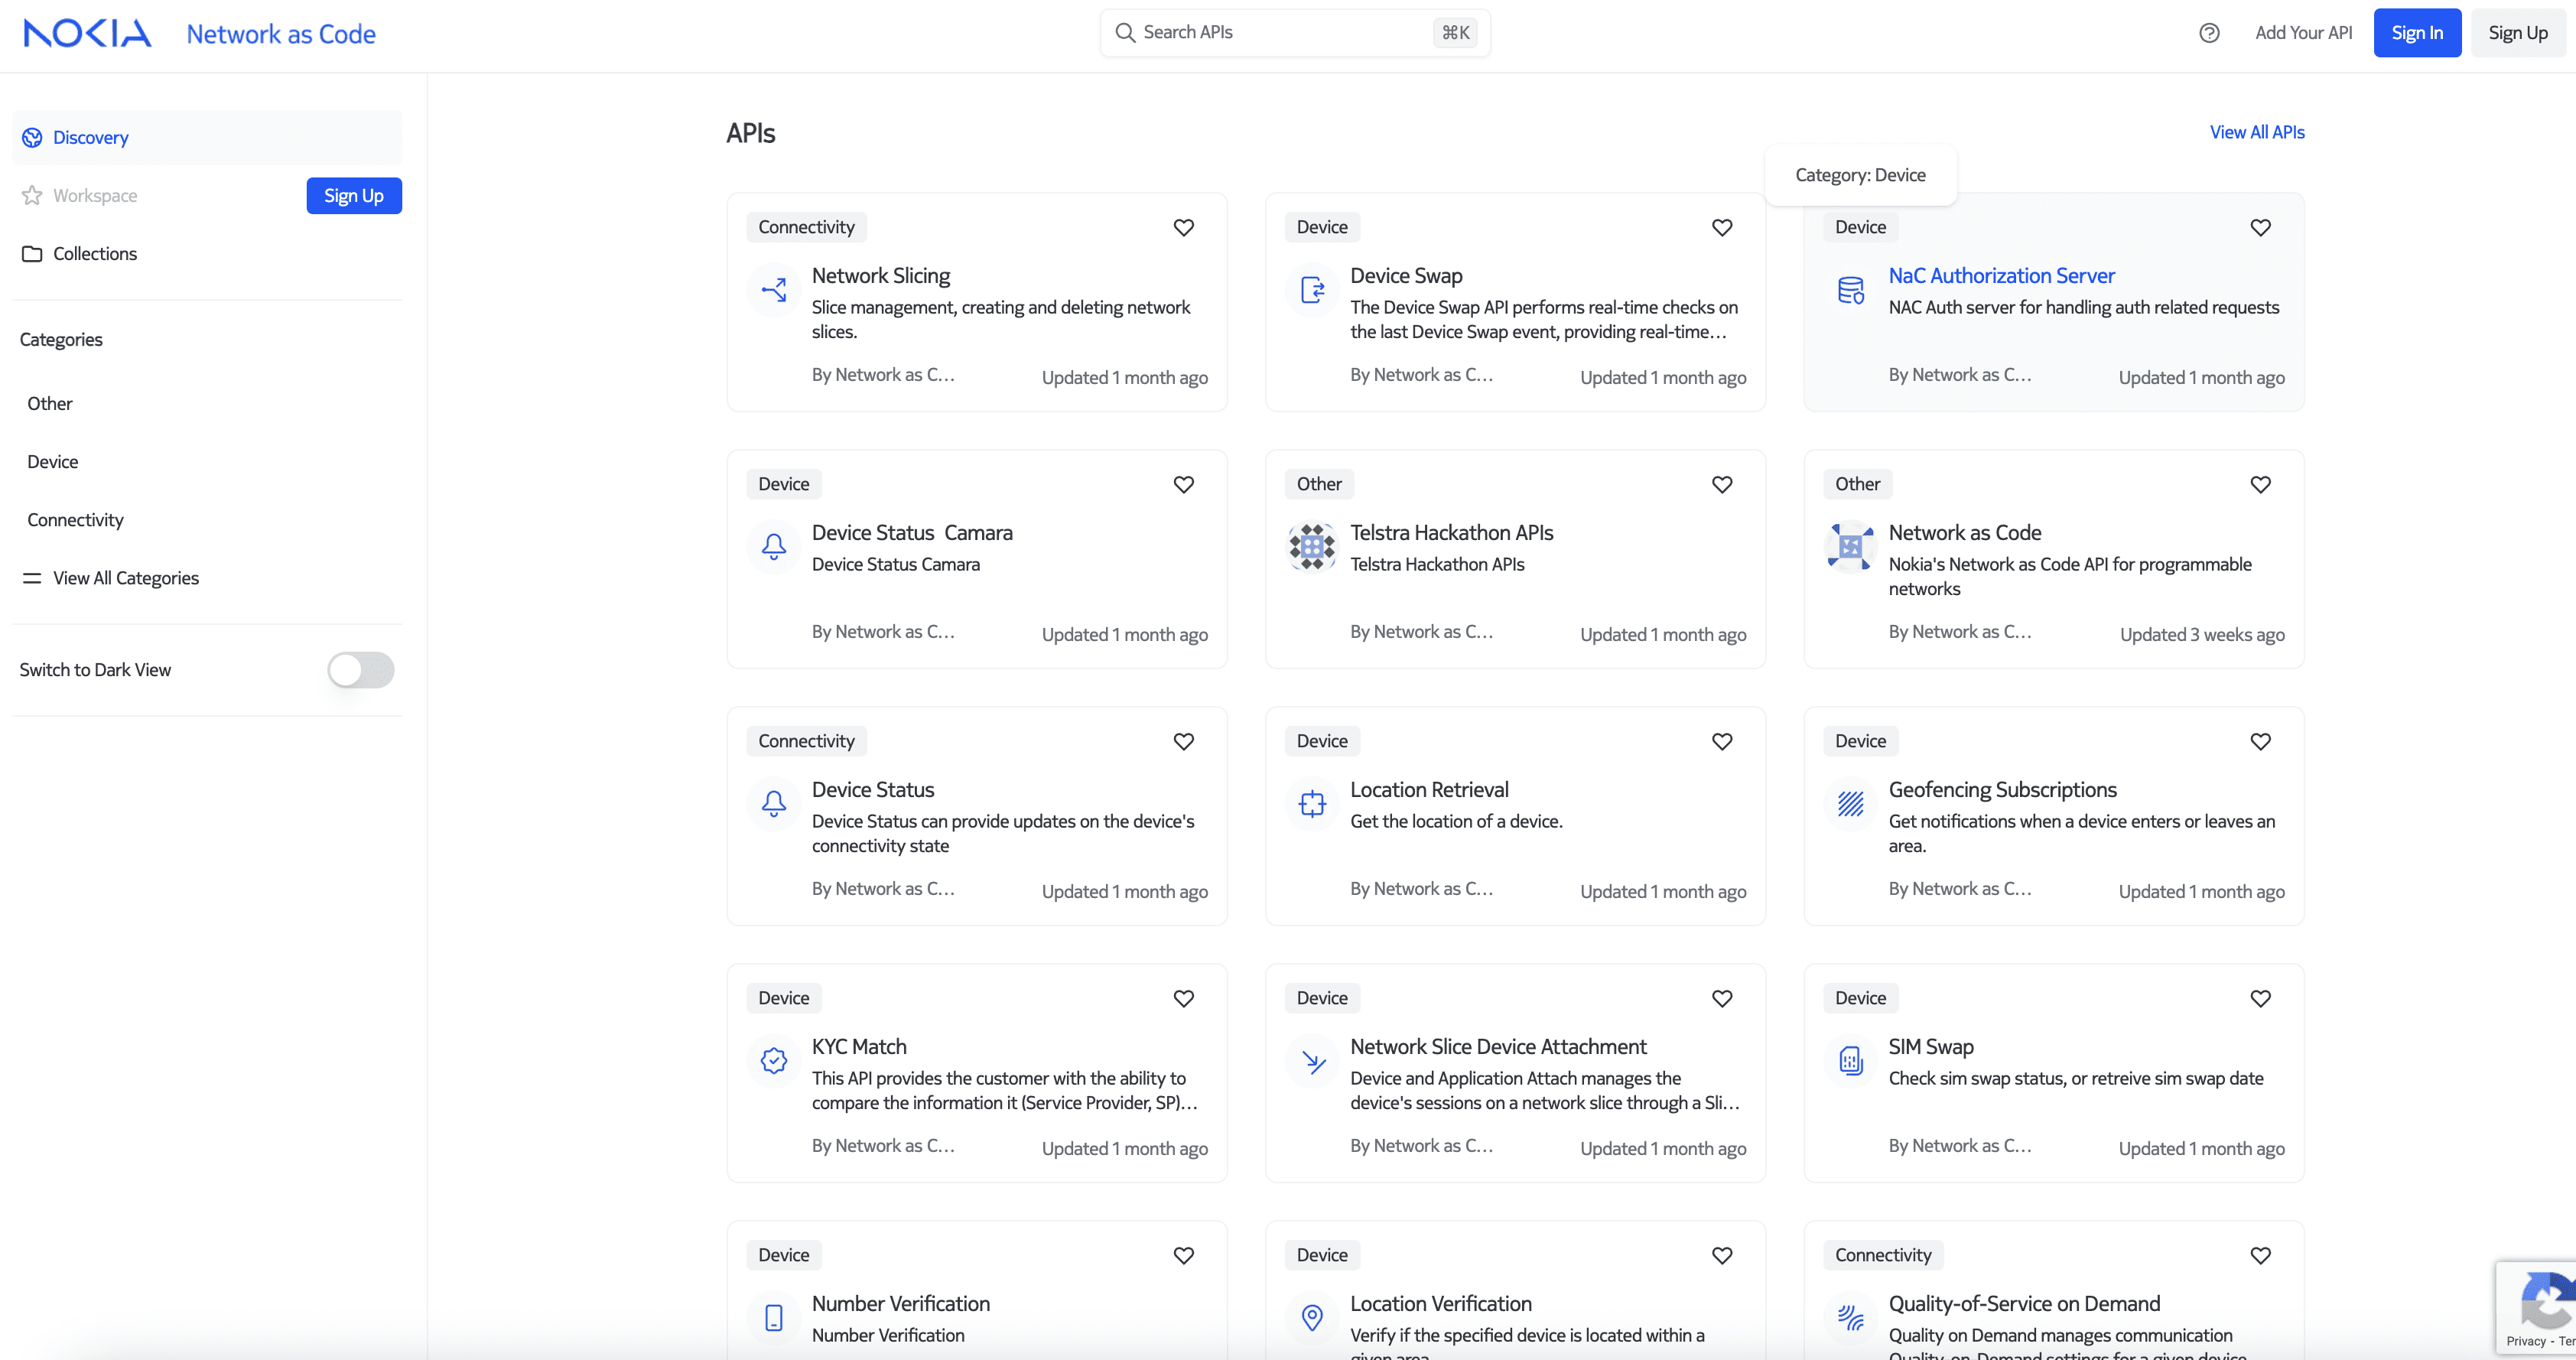Toggle the Switch to Dark View switch
The height and width of the screenshot is (1360, 2576).
(361, 670)
